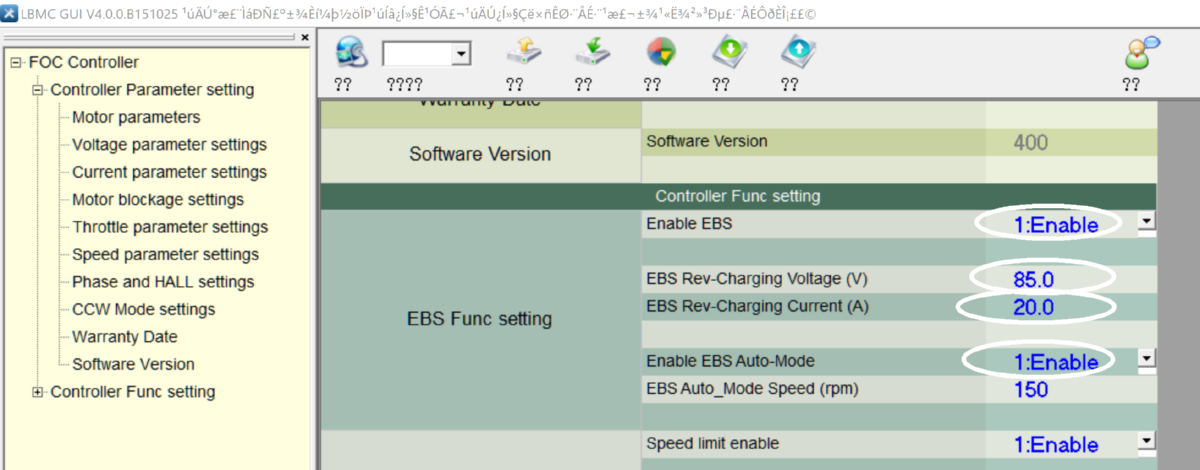Image resolution: width=1200 pixels, height=470 pixels.
Task: Expand the Controller Func setting tree node
Action: (38, 392)
